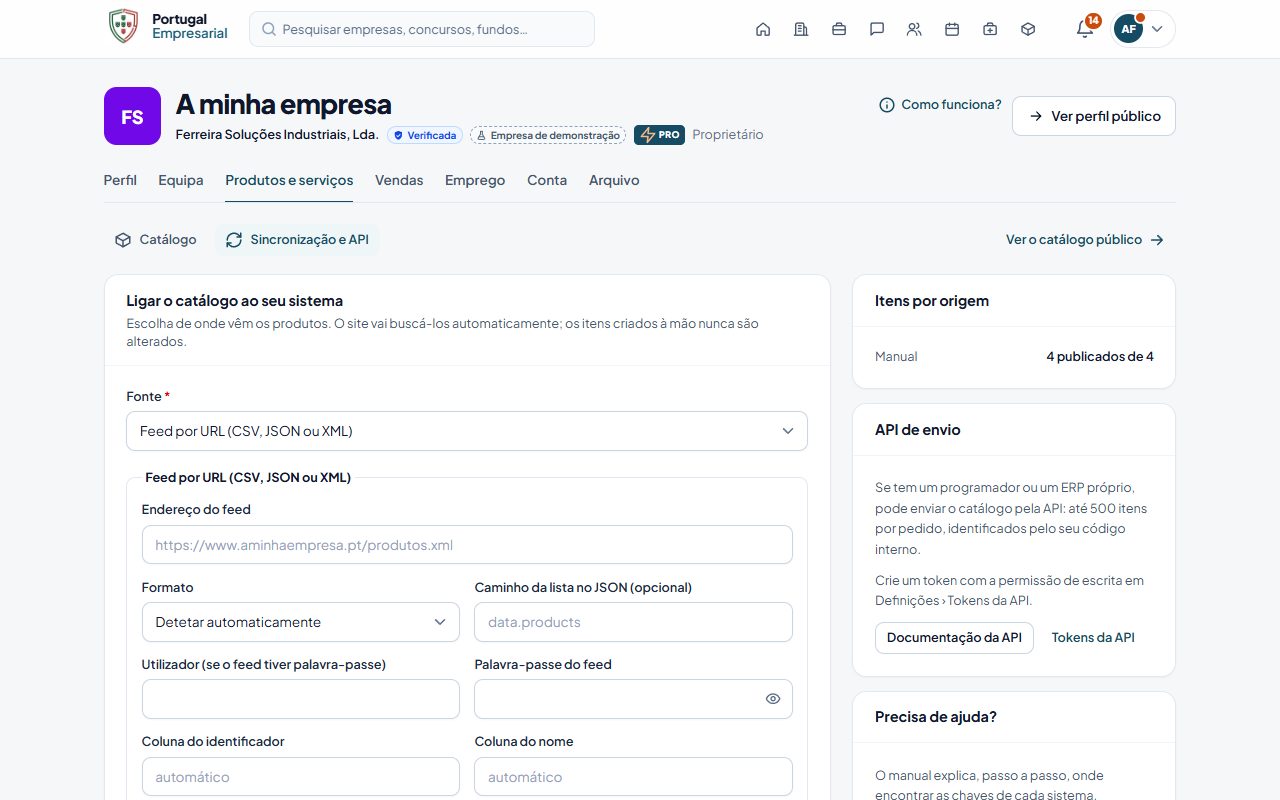
Task: Show the feed password with eye icon
Action: coord(773,699)
